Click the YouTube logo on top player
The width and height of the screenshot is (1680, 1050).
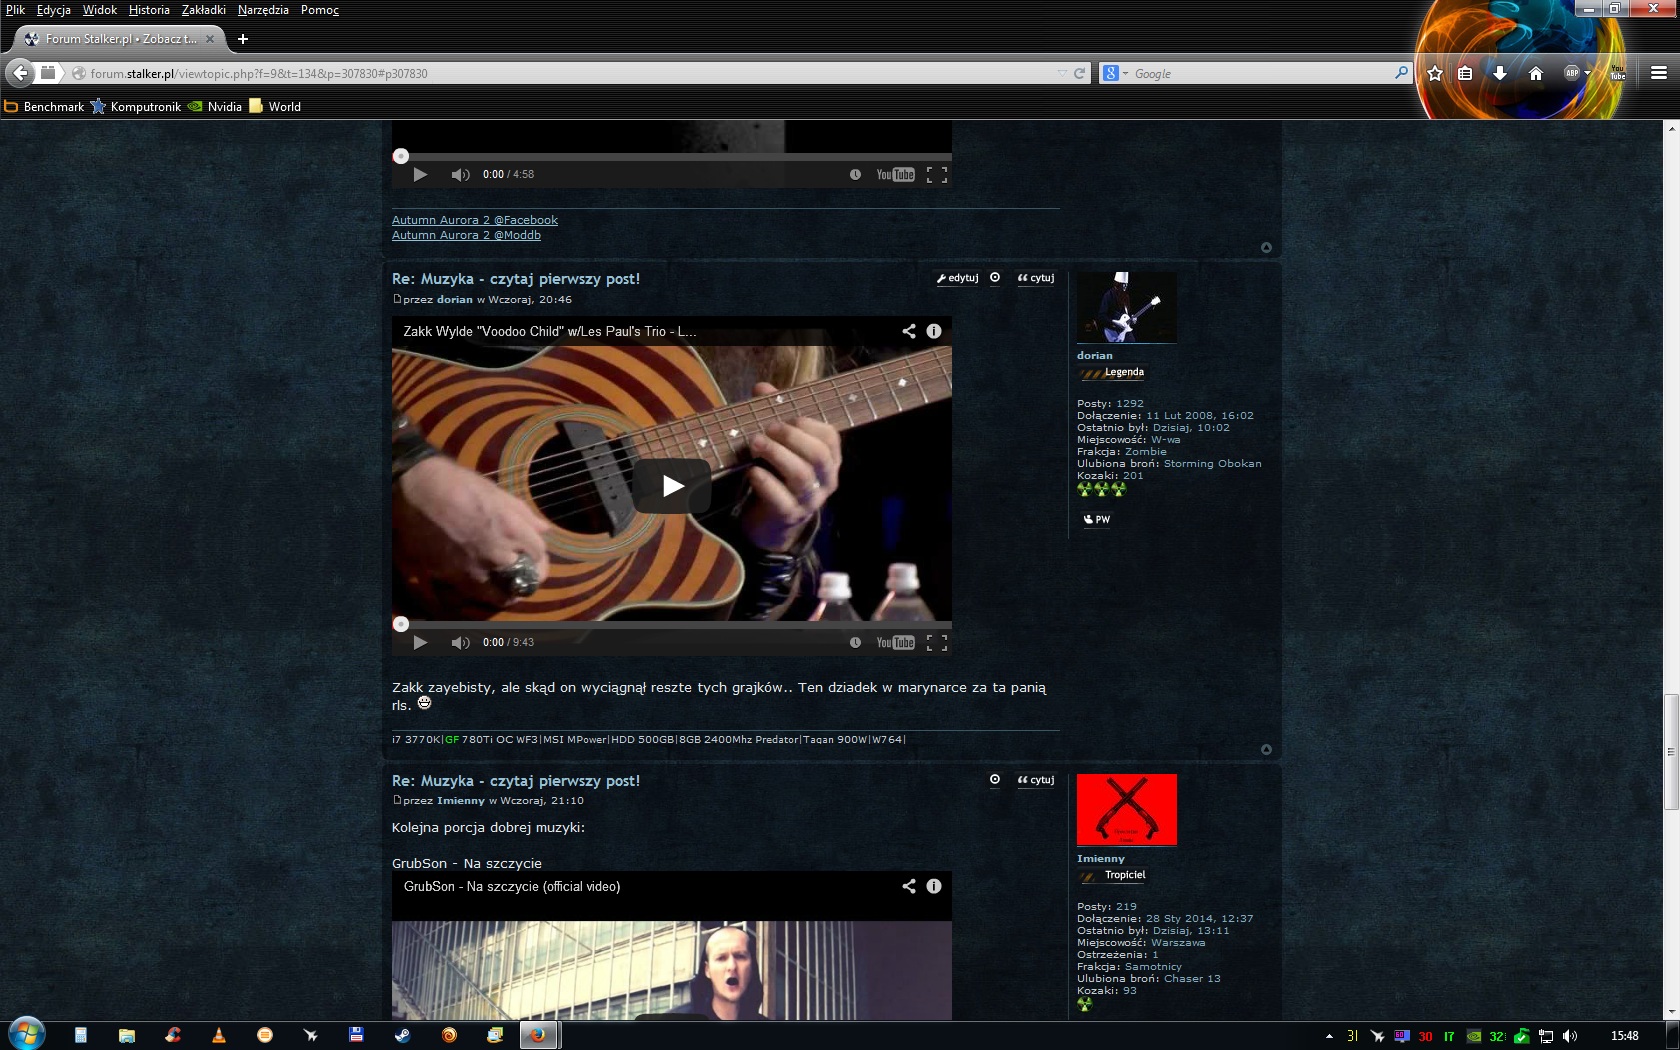[x=895, y=174]
